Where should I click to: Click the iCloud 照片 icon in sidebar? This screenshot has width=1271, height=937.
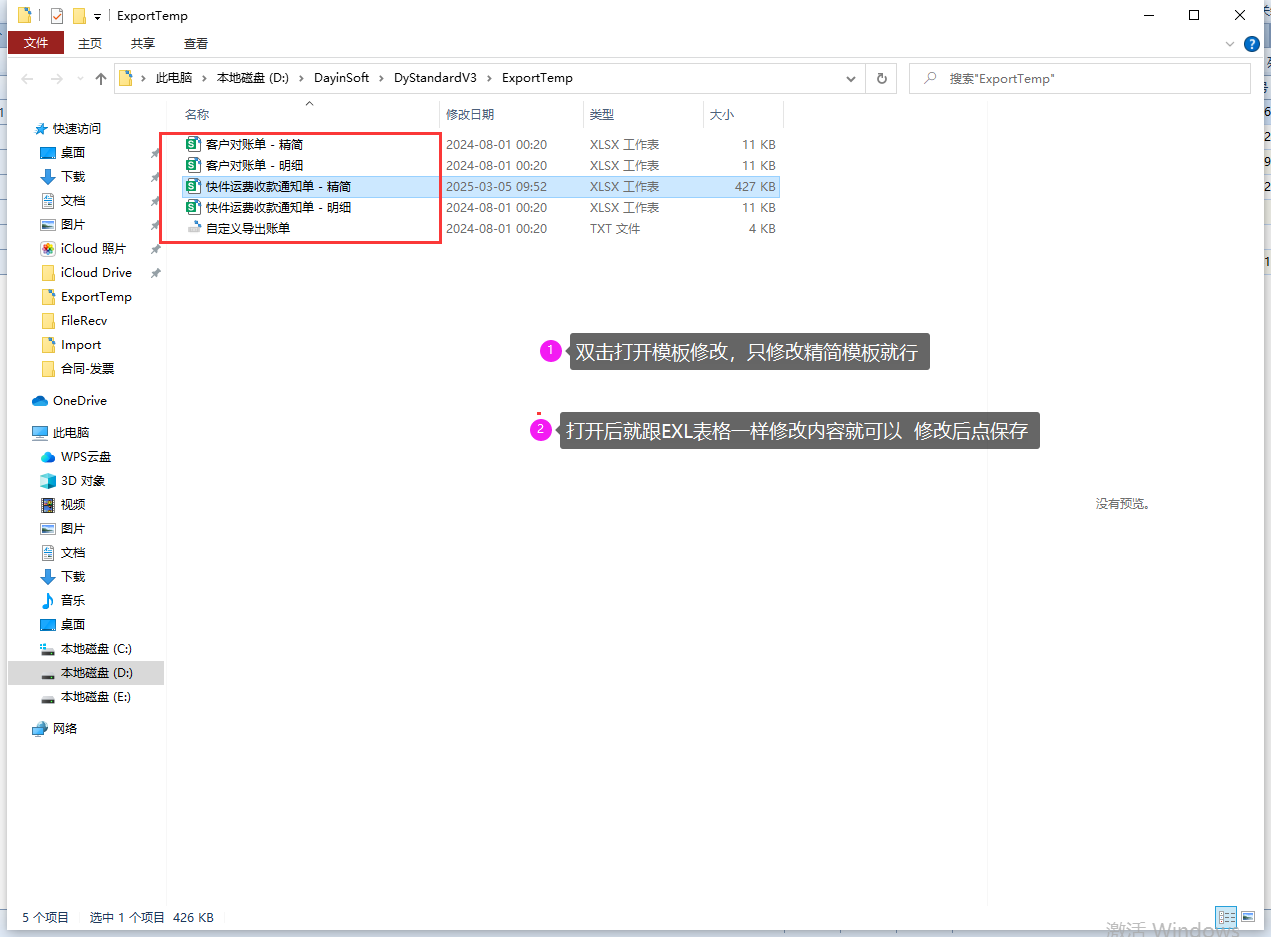[48, 249]
